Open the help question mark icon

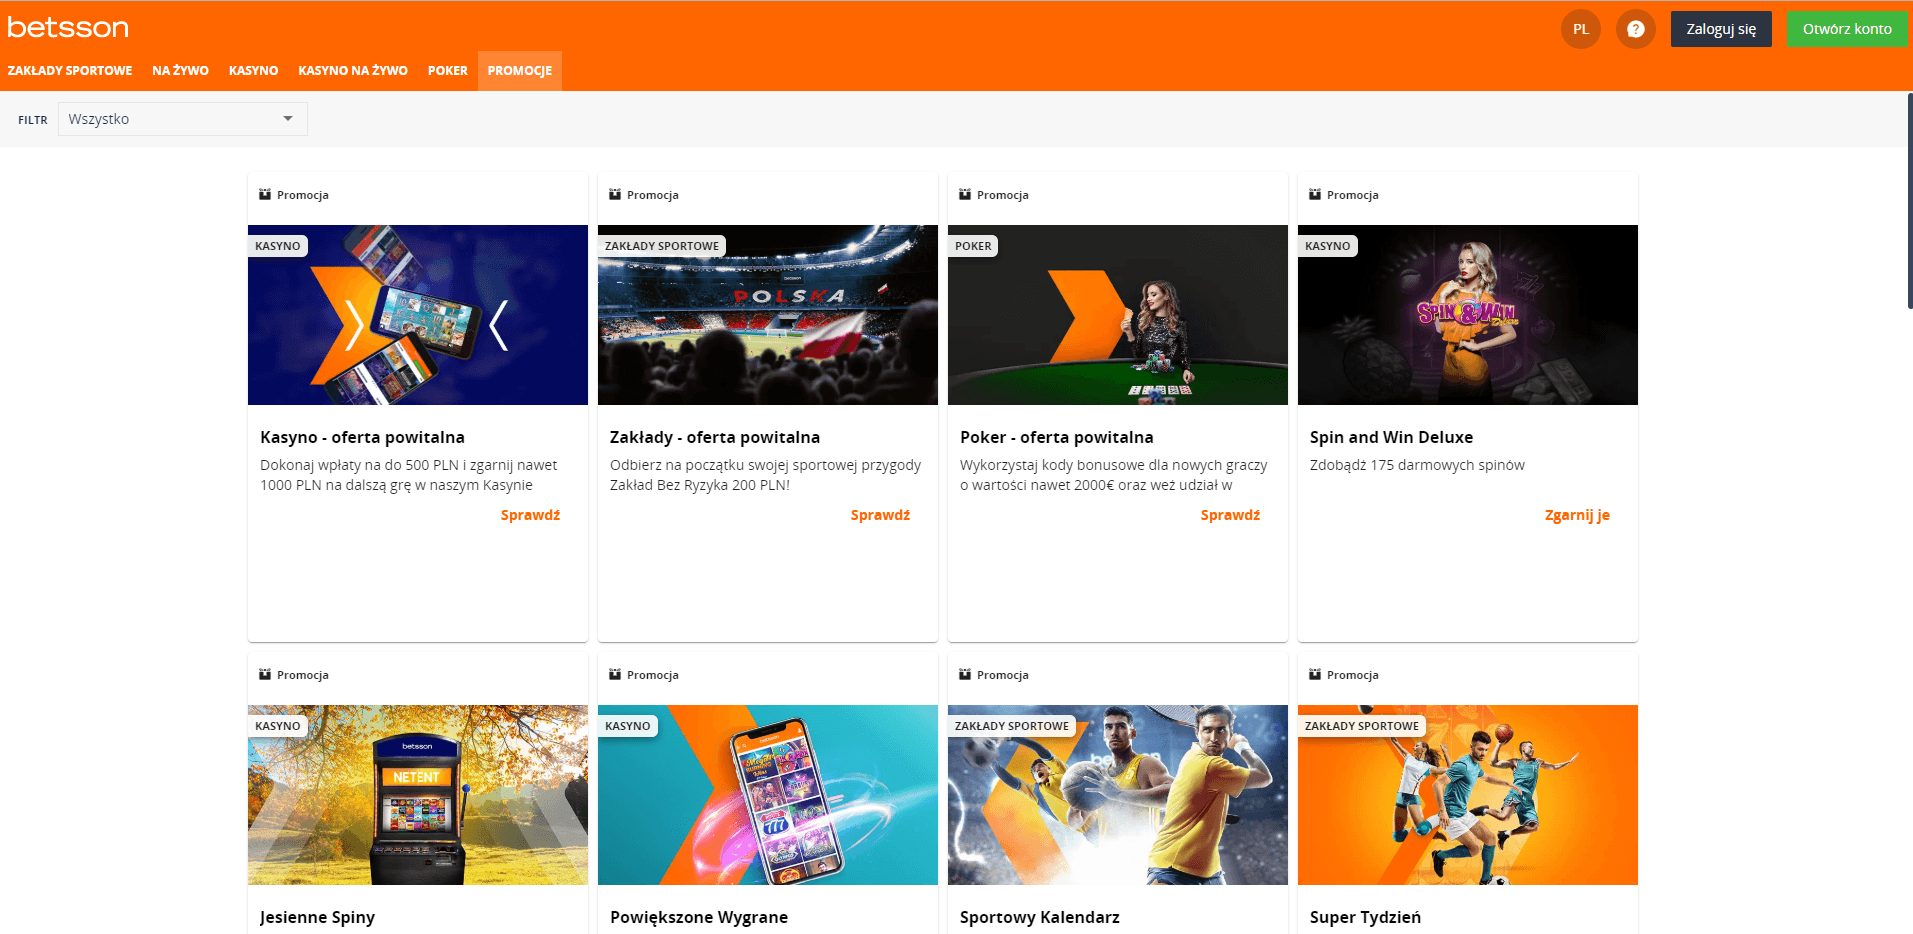(1635, 28)
